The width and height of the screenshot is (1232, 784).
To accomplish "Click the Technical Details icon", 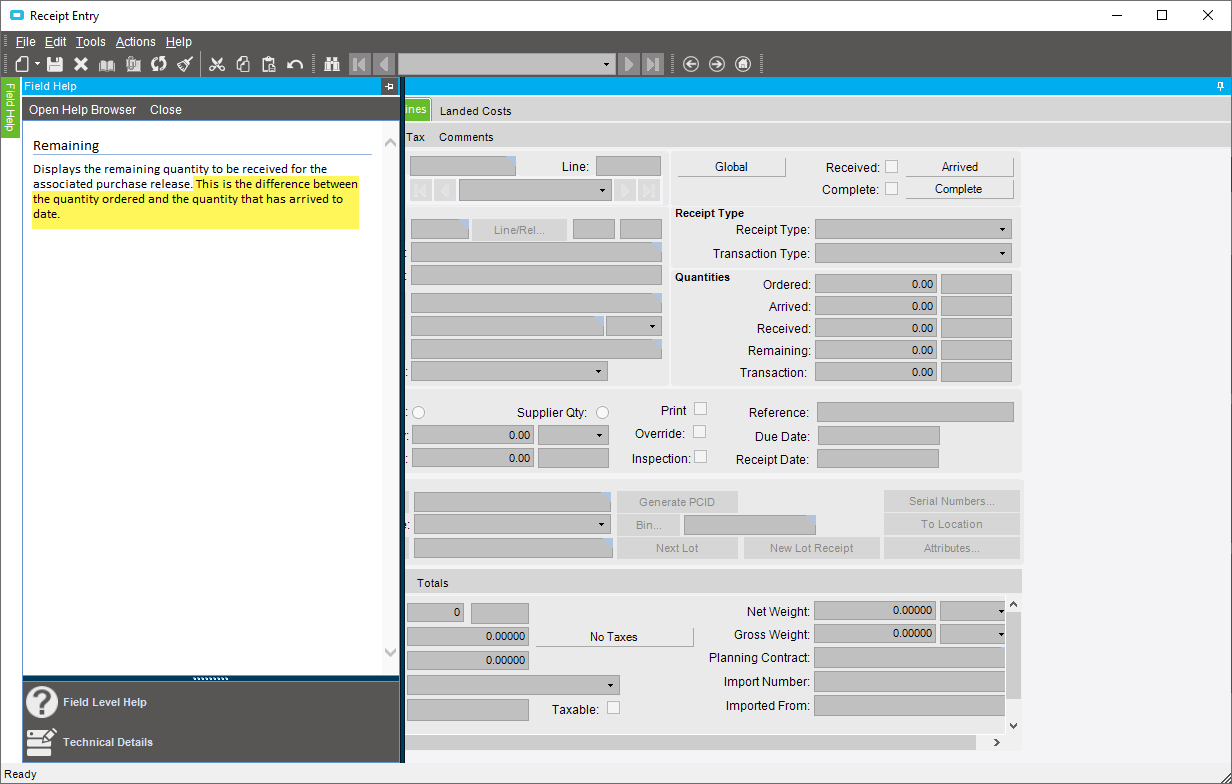I will click(41, 742).
